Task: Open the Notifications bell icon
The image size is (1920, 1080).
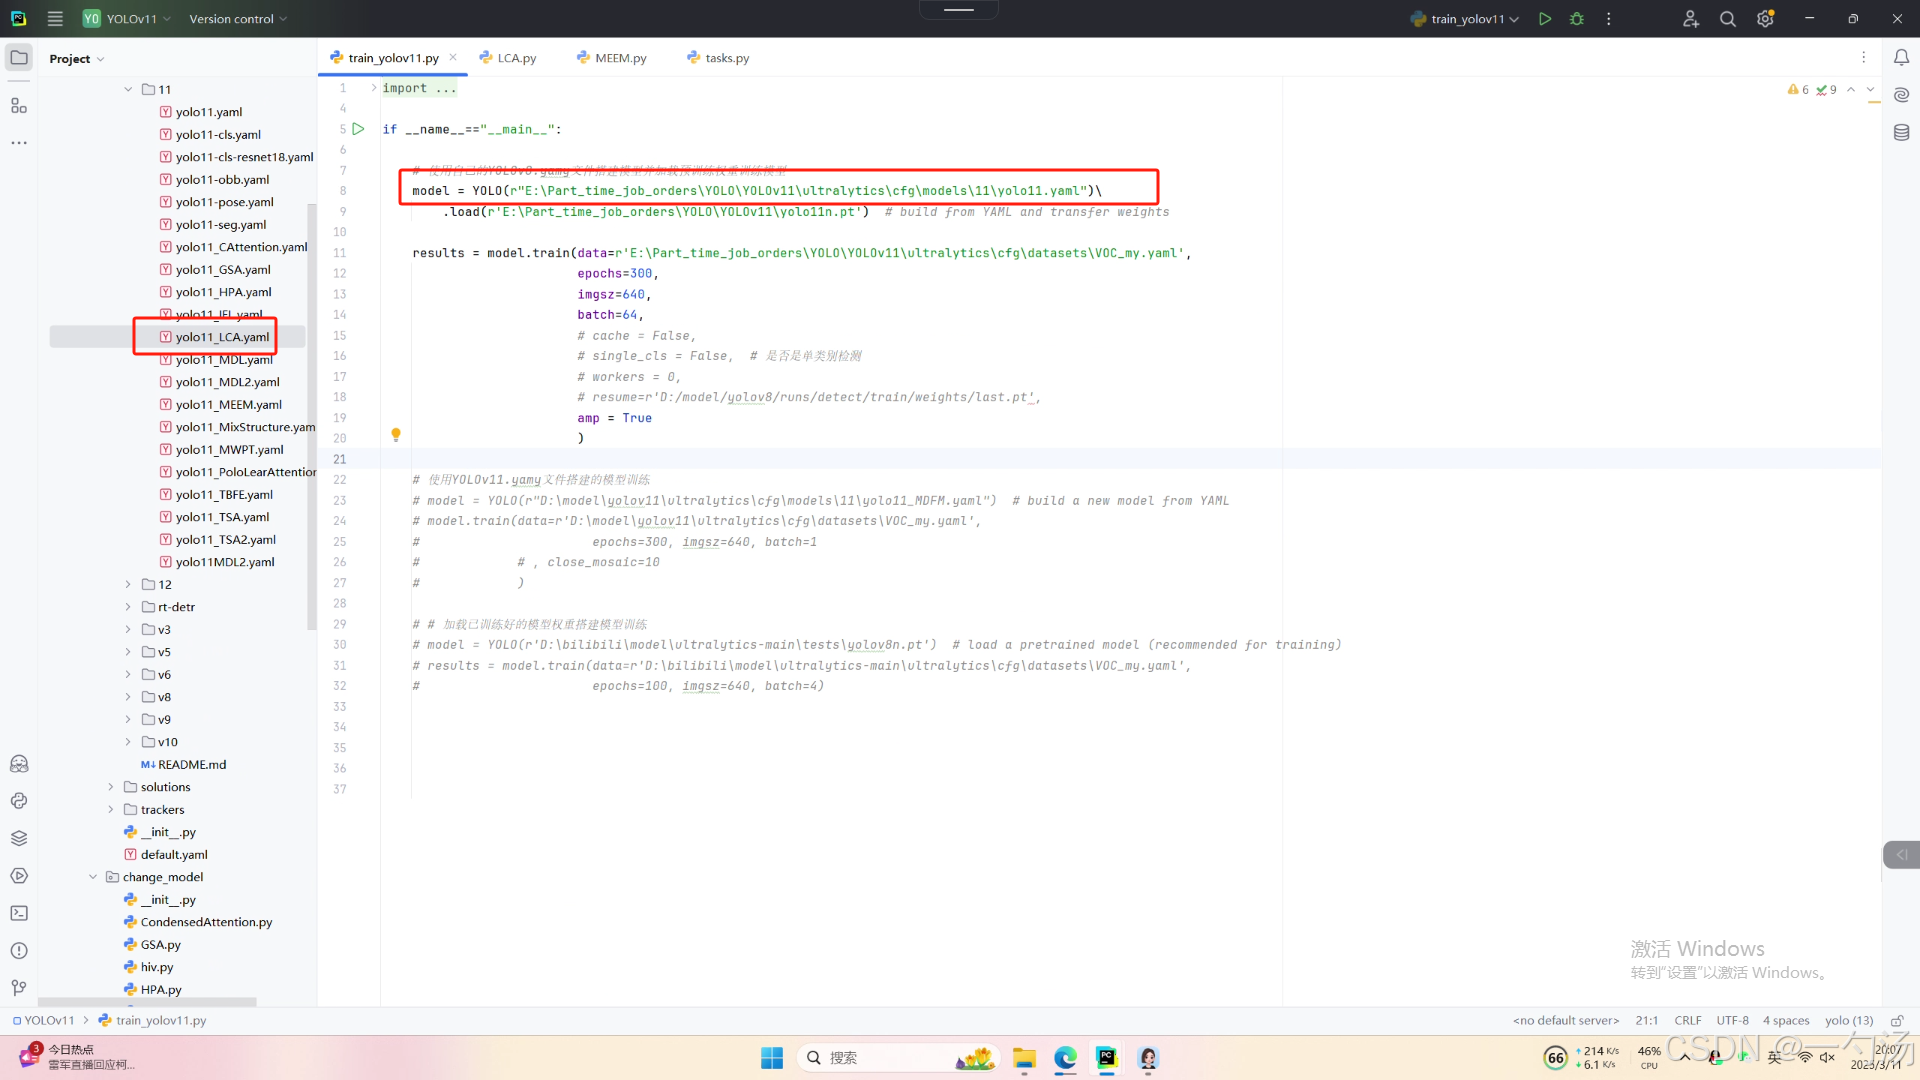Action: tap(1901, 58)
